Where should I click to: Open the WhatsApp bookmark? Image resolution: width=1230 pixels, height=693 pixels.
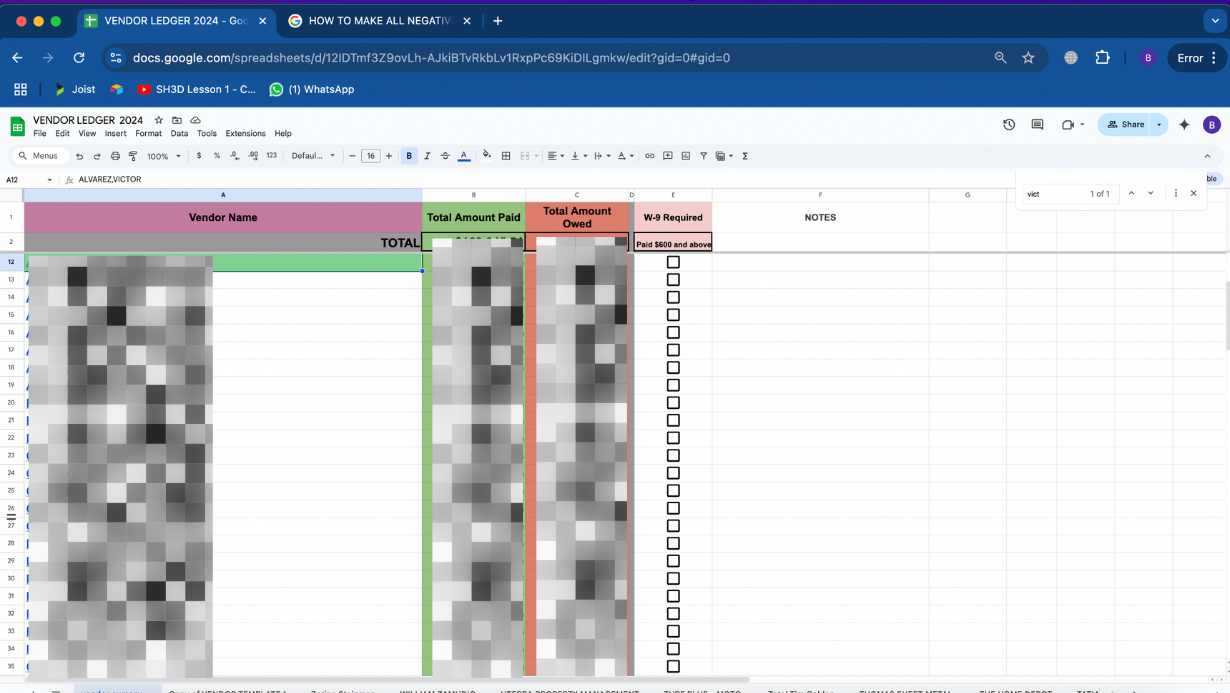click(312, 89)
